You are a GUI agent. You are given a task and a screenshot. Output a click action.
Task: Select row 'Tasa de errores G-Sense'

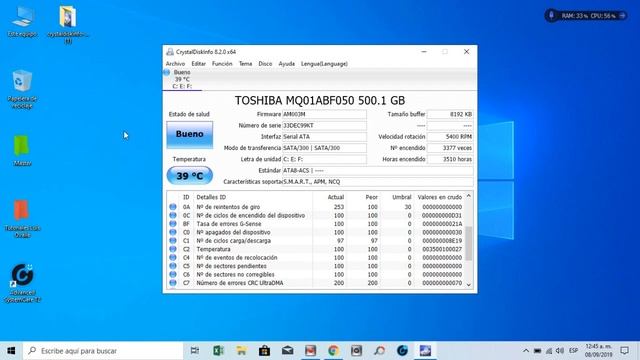316,224
